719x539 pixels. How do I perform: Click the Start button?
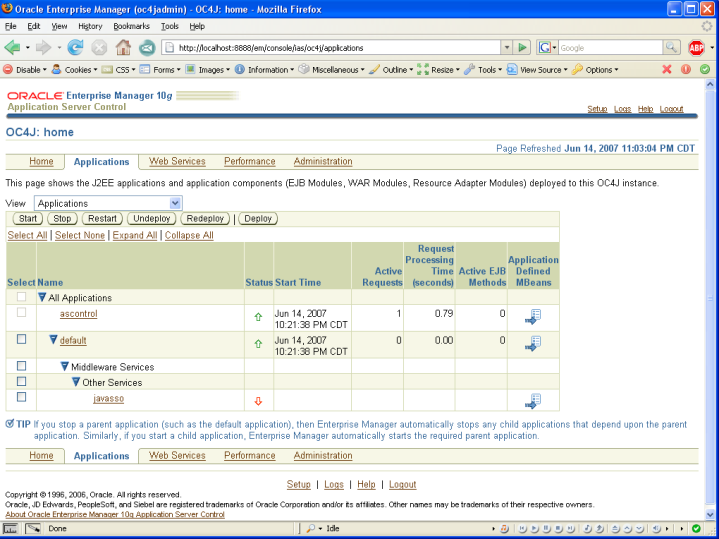point(28,219)
